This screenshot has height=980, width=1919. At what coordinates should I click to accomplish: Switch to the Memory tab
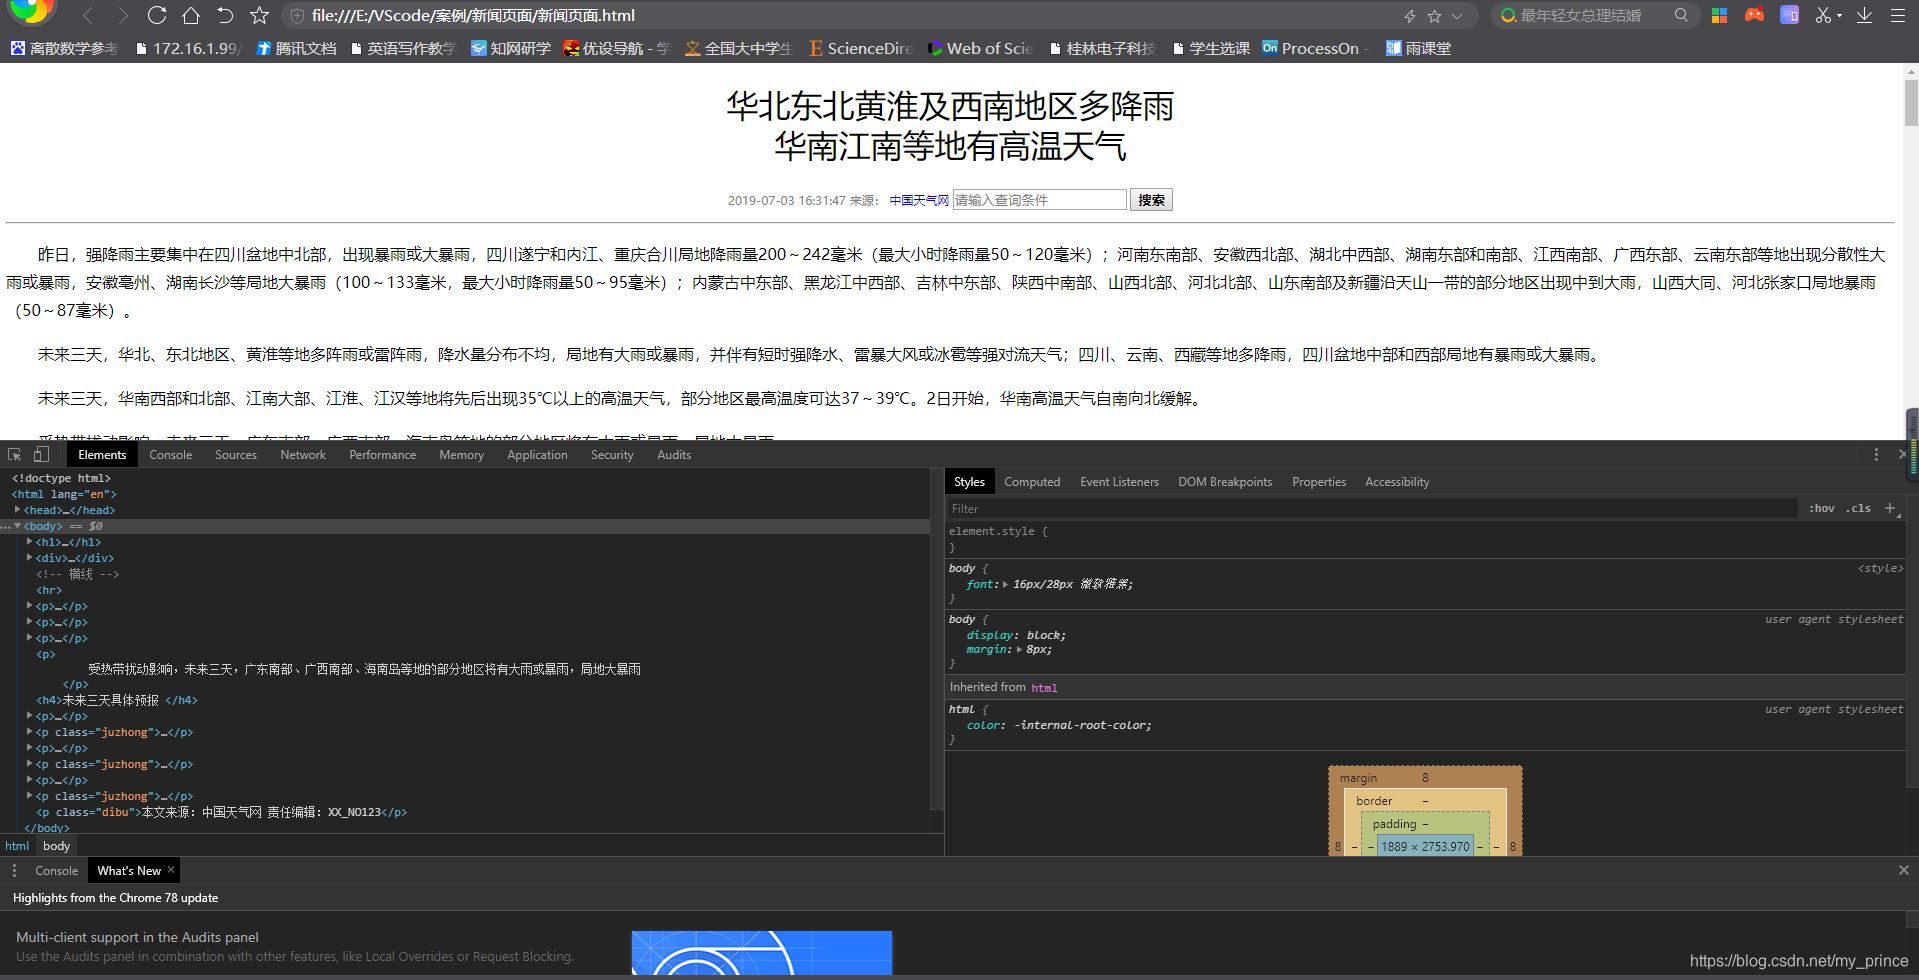(461, 455)
